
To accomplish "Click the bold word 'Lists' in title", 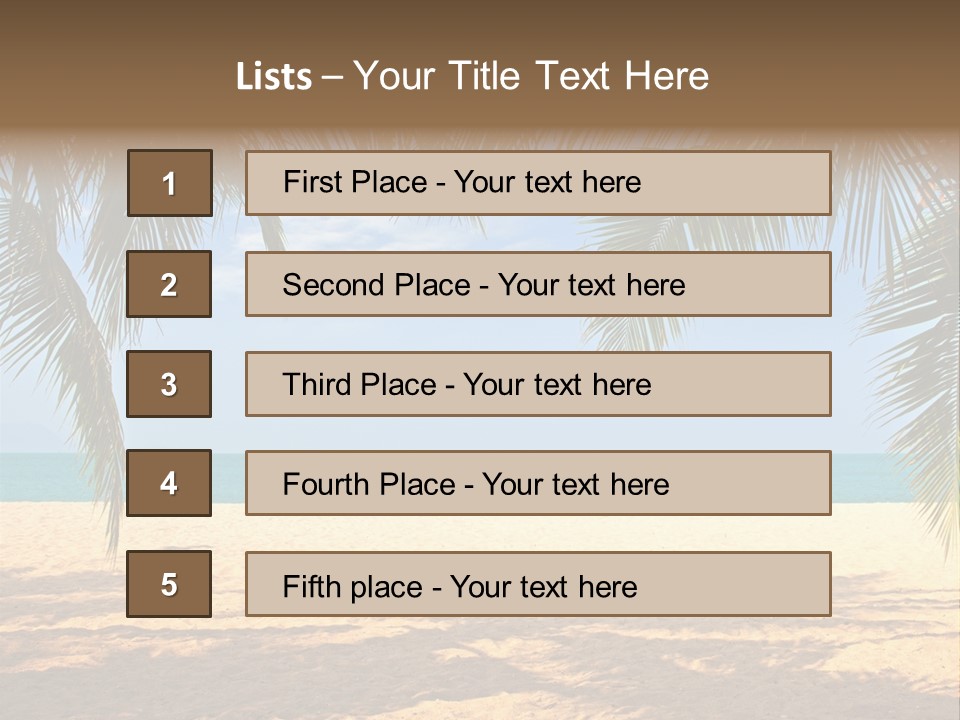I will click(273, 77).
